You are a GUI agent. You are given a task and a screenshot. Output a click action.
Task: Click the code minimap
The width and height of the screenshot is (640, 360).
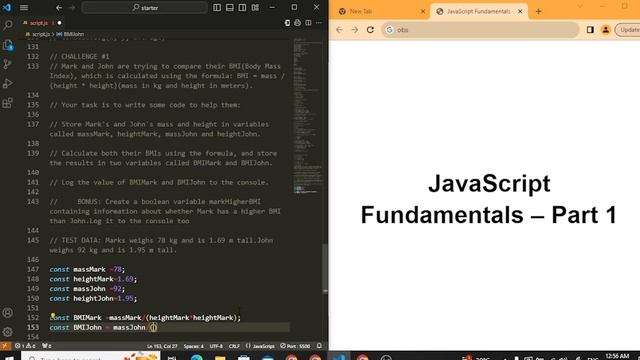click(307, 116)
